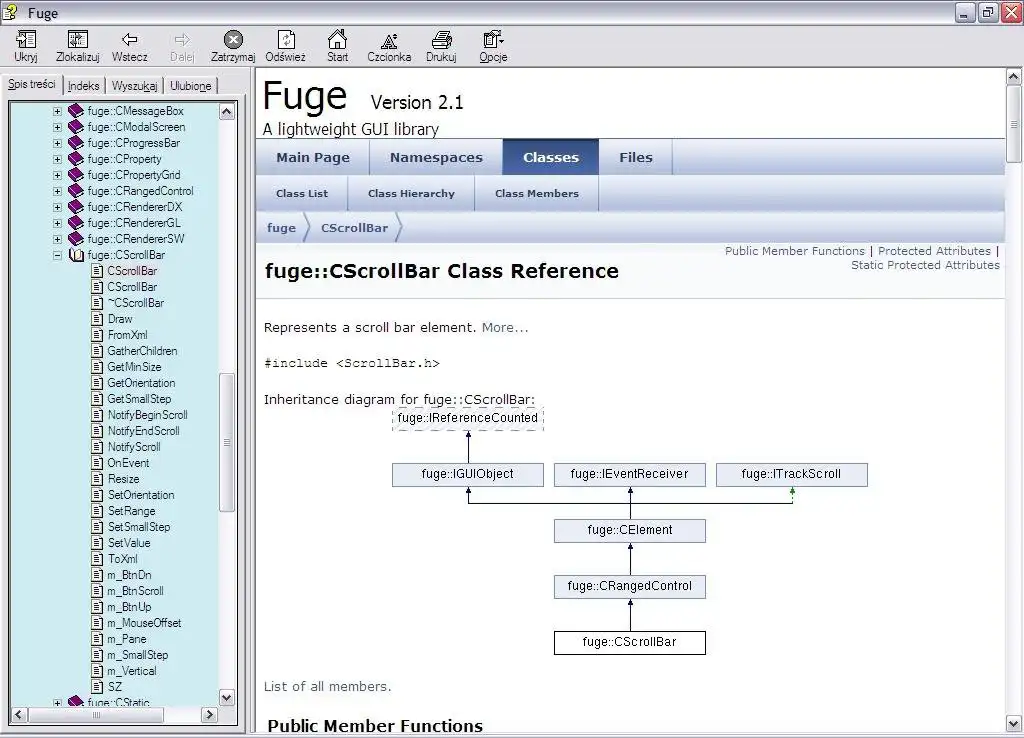Go to the start page with the Start house icon
Image resolution: width=1024 pixels, height=738 pixels.
[x=337, y=39]
